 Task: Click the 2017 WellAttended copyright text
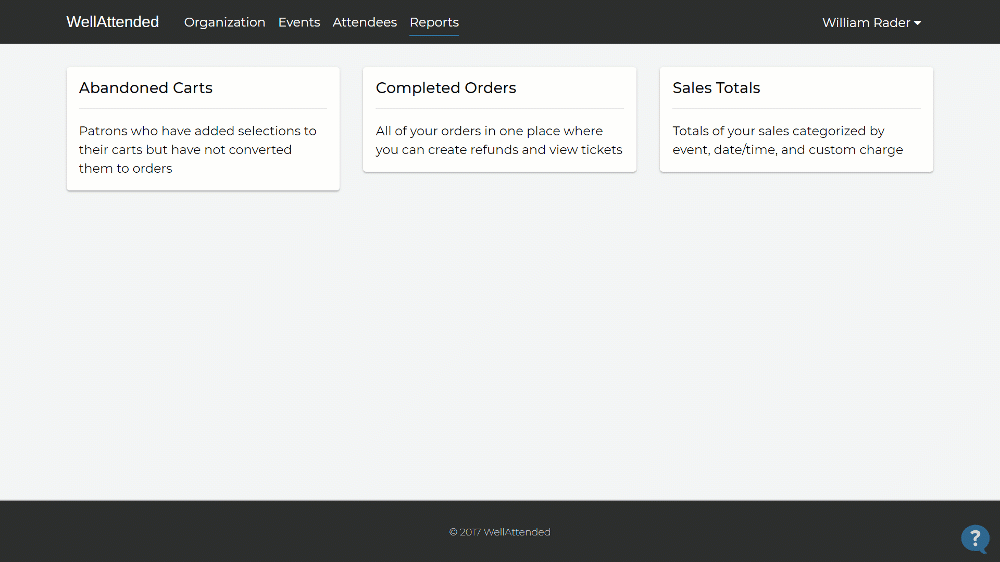click(499, 532)
